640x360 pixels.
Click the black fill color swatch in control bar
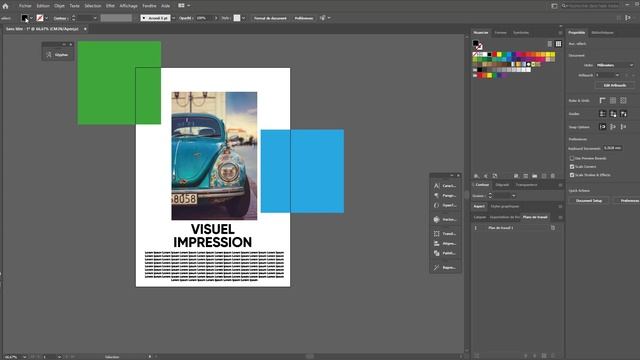point(25,18)
